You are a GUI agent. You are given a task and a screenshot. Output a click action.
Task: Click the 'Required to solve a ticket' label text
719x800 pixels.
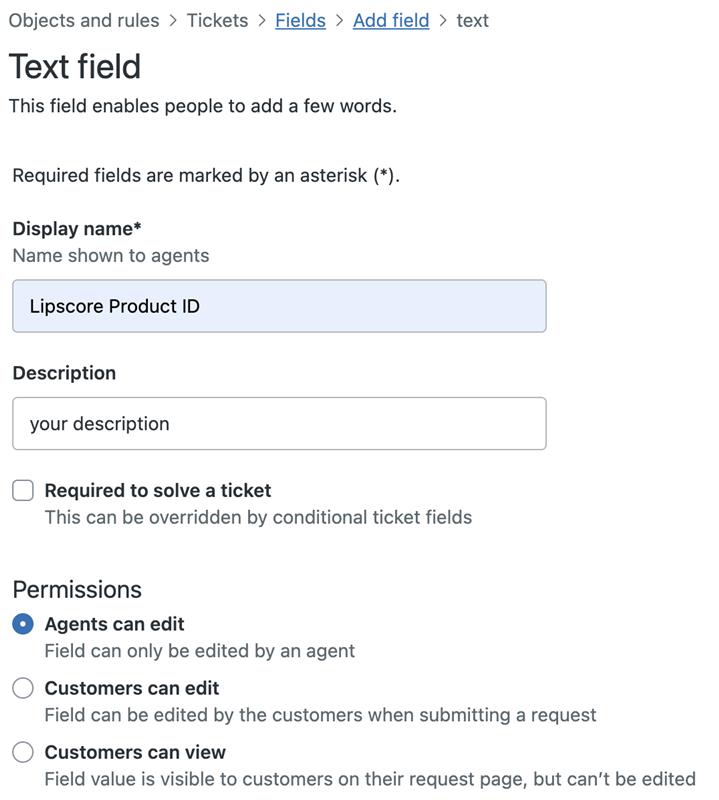[158, 490]
